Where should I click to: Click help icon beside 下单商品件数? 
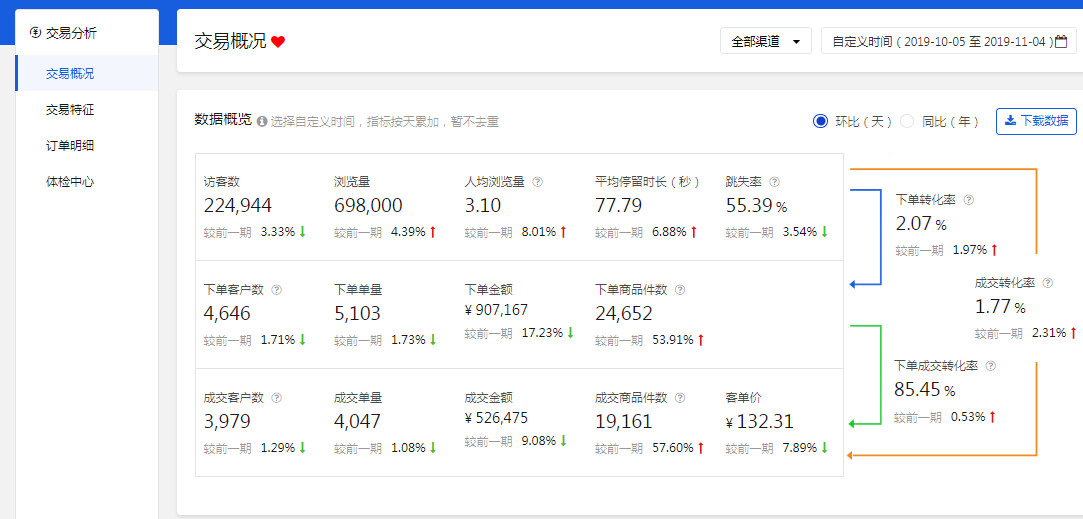679,290
